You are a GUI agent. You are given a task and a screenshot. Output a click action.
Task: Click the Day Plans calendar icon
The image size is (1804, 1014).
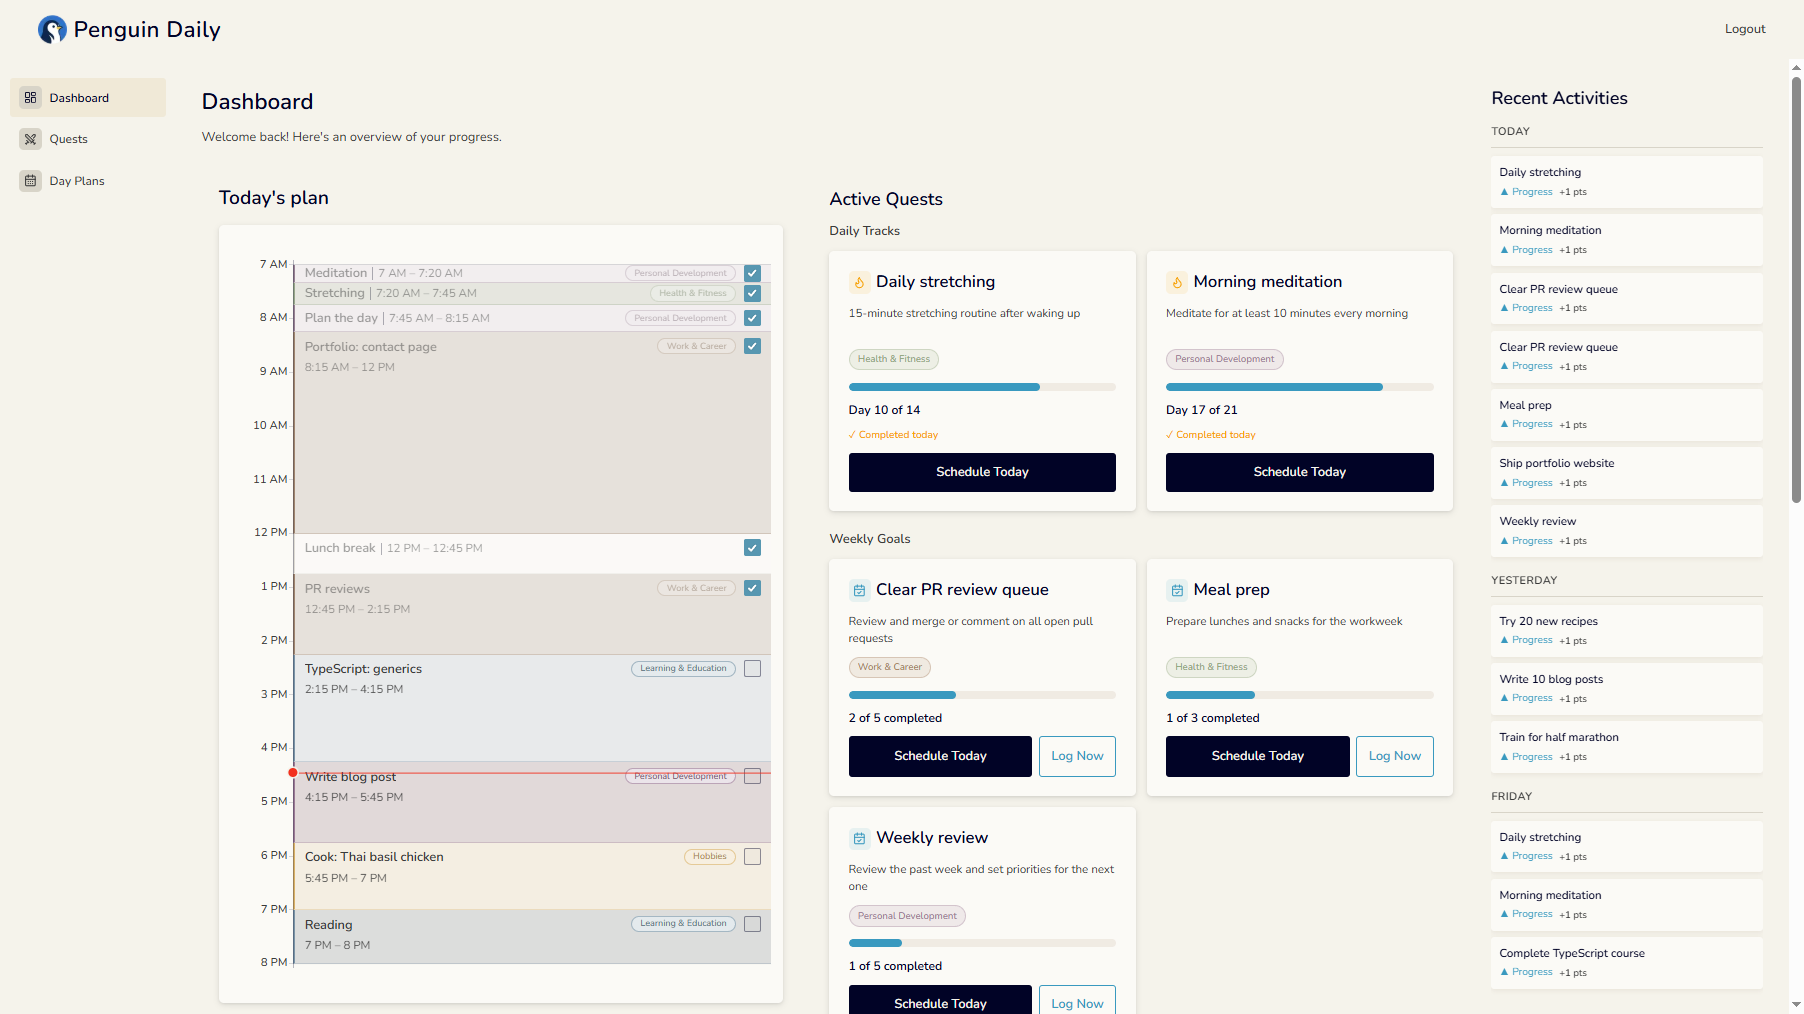tap(31, 181)
